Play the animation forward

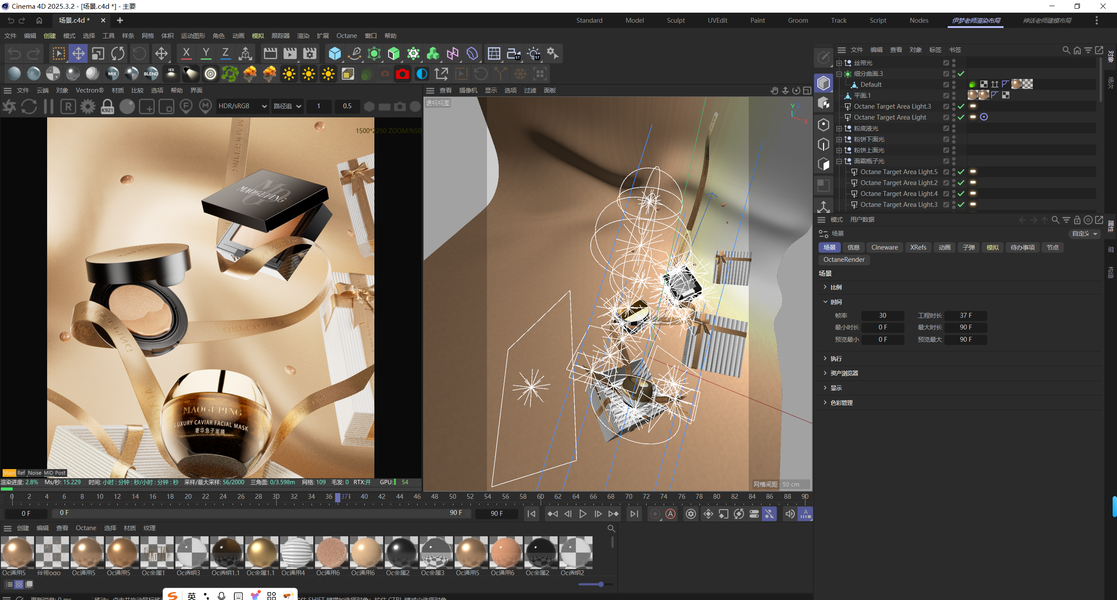(583, 514)
